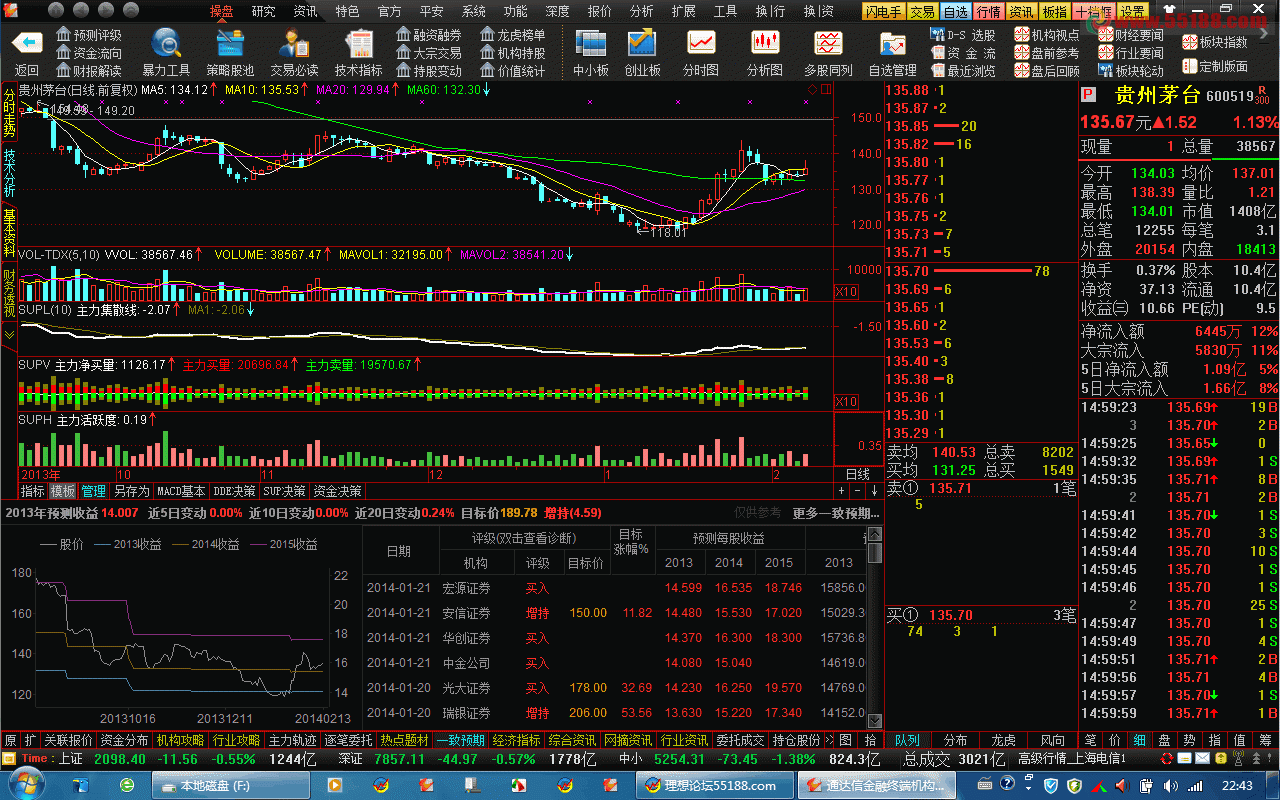Open 融资融券 toolbar item
Screen dimensions: 1280x800
coord(429,35)
